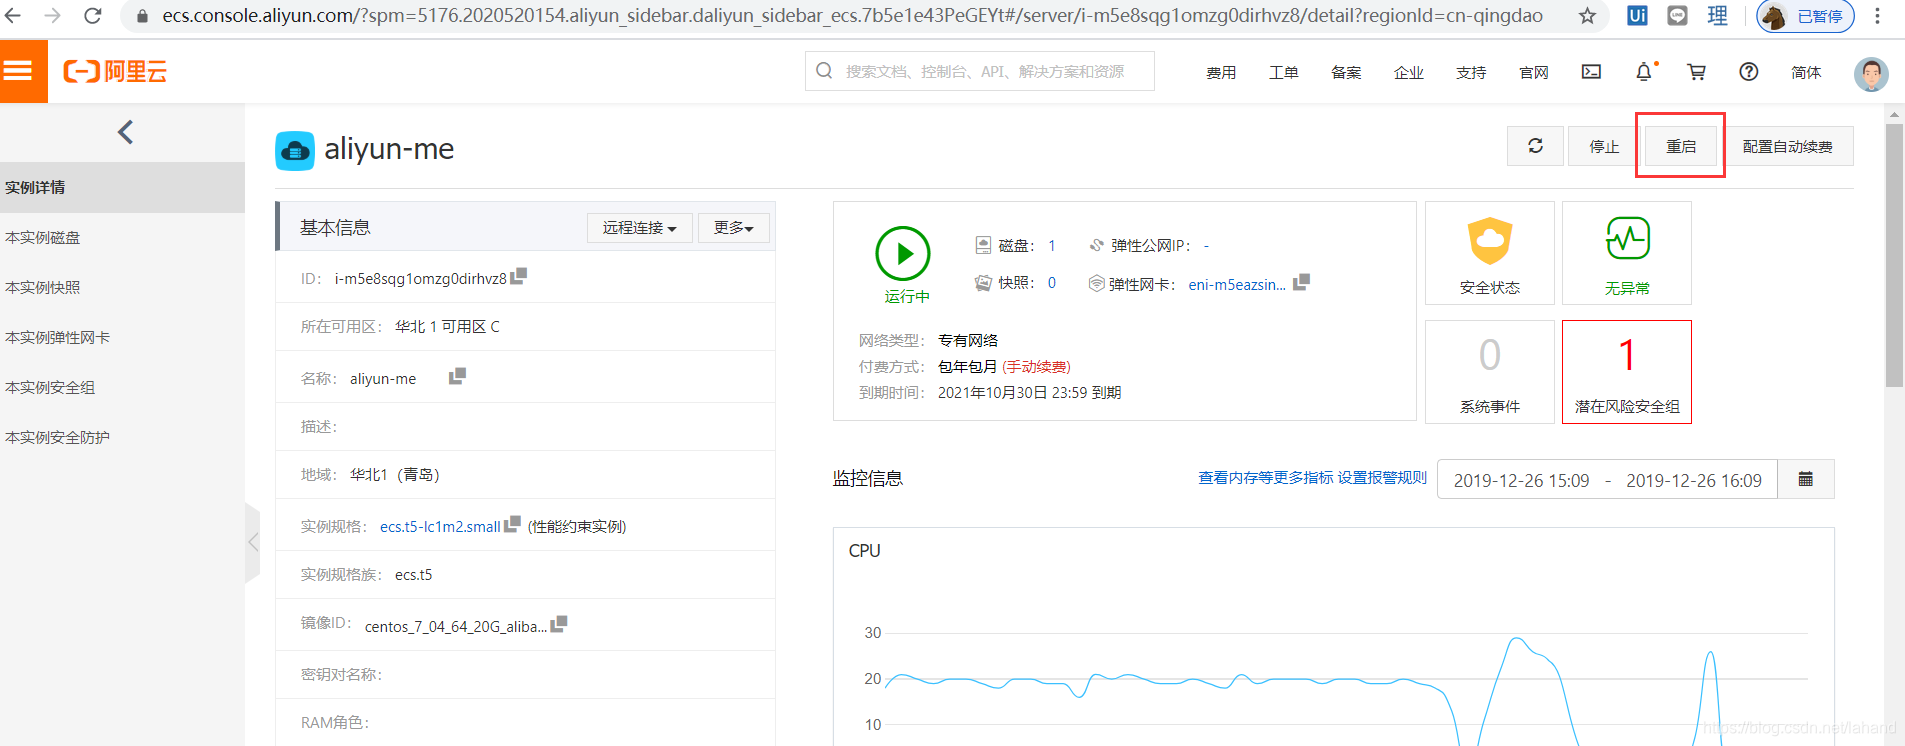Open the security status shield card
This screenshot has height=746, width=1905.
coord(1490,253)
